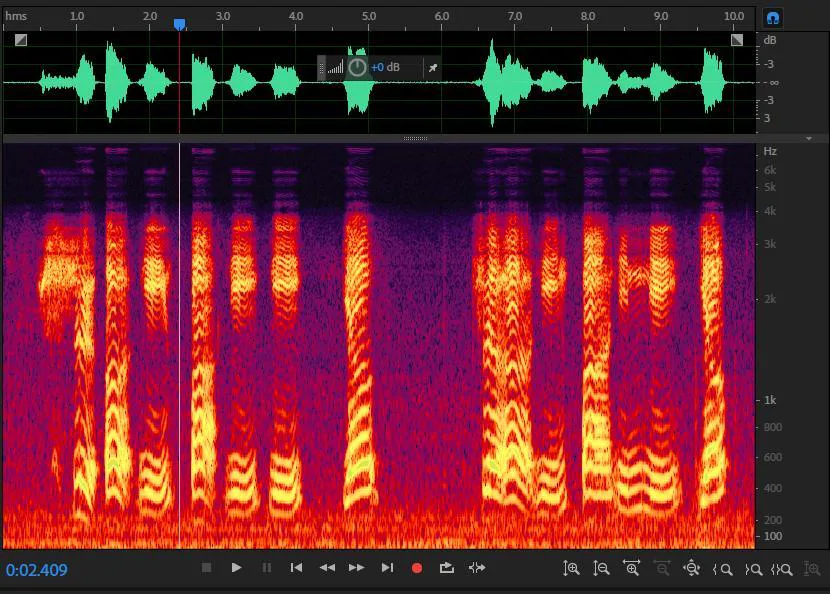The width and height of the screenshot is (830, 594).
Task: Start playback with the Play button
Action: 237,568
